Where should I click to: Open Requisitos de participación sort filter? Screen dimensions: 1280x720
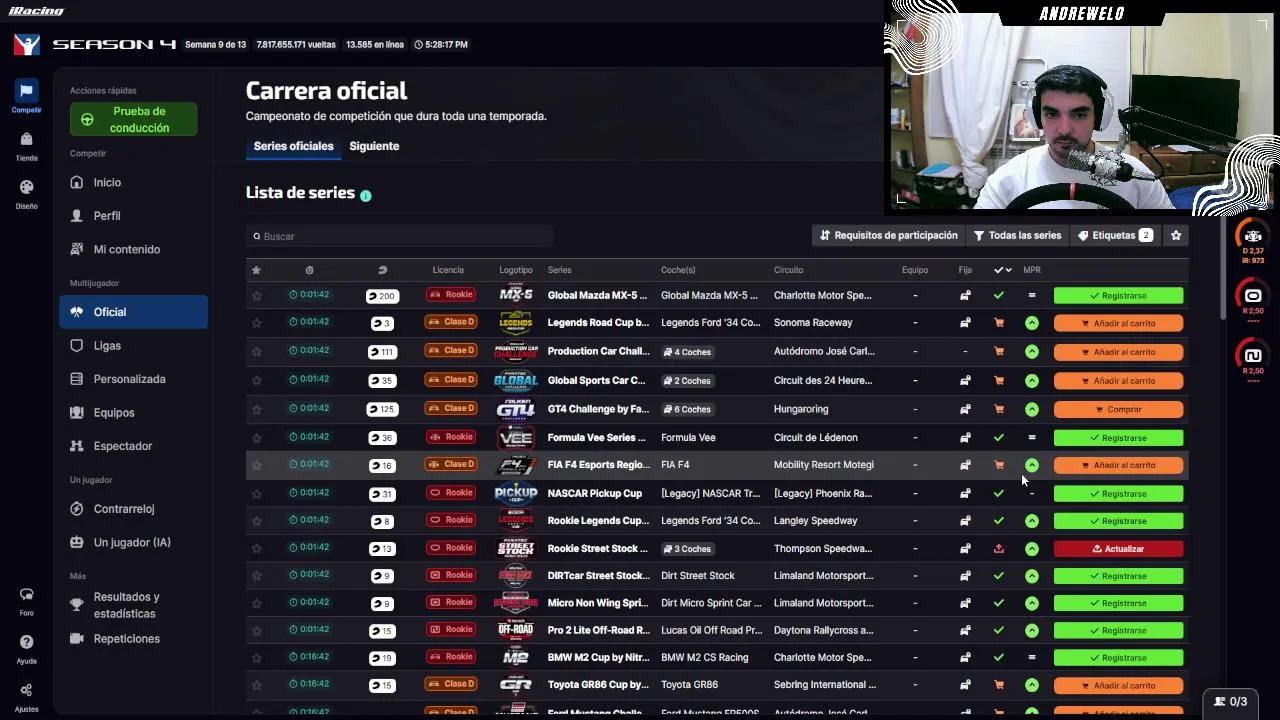point(888,236)
